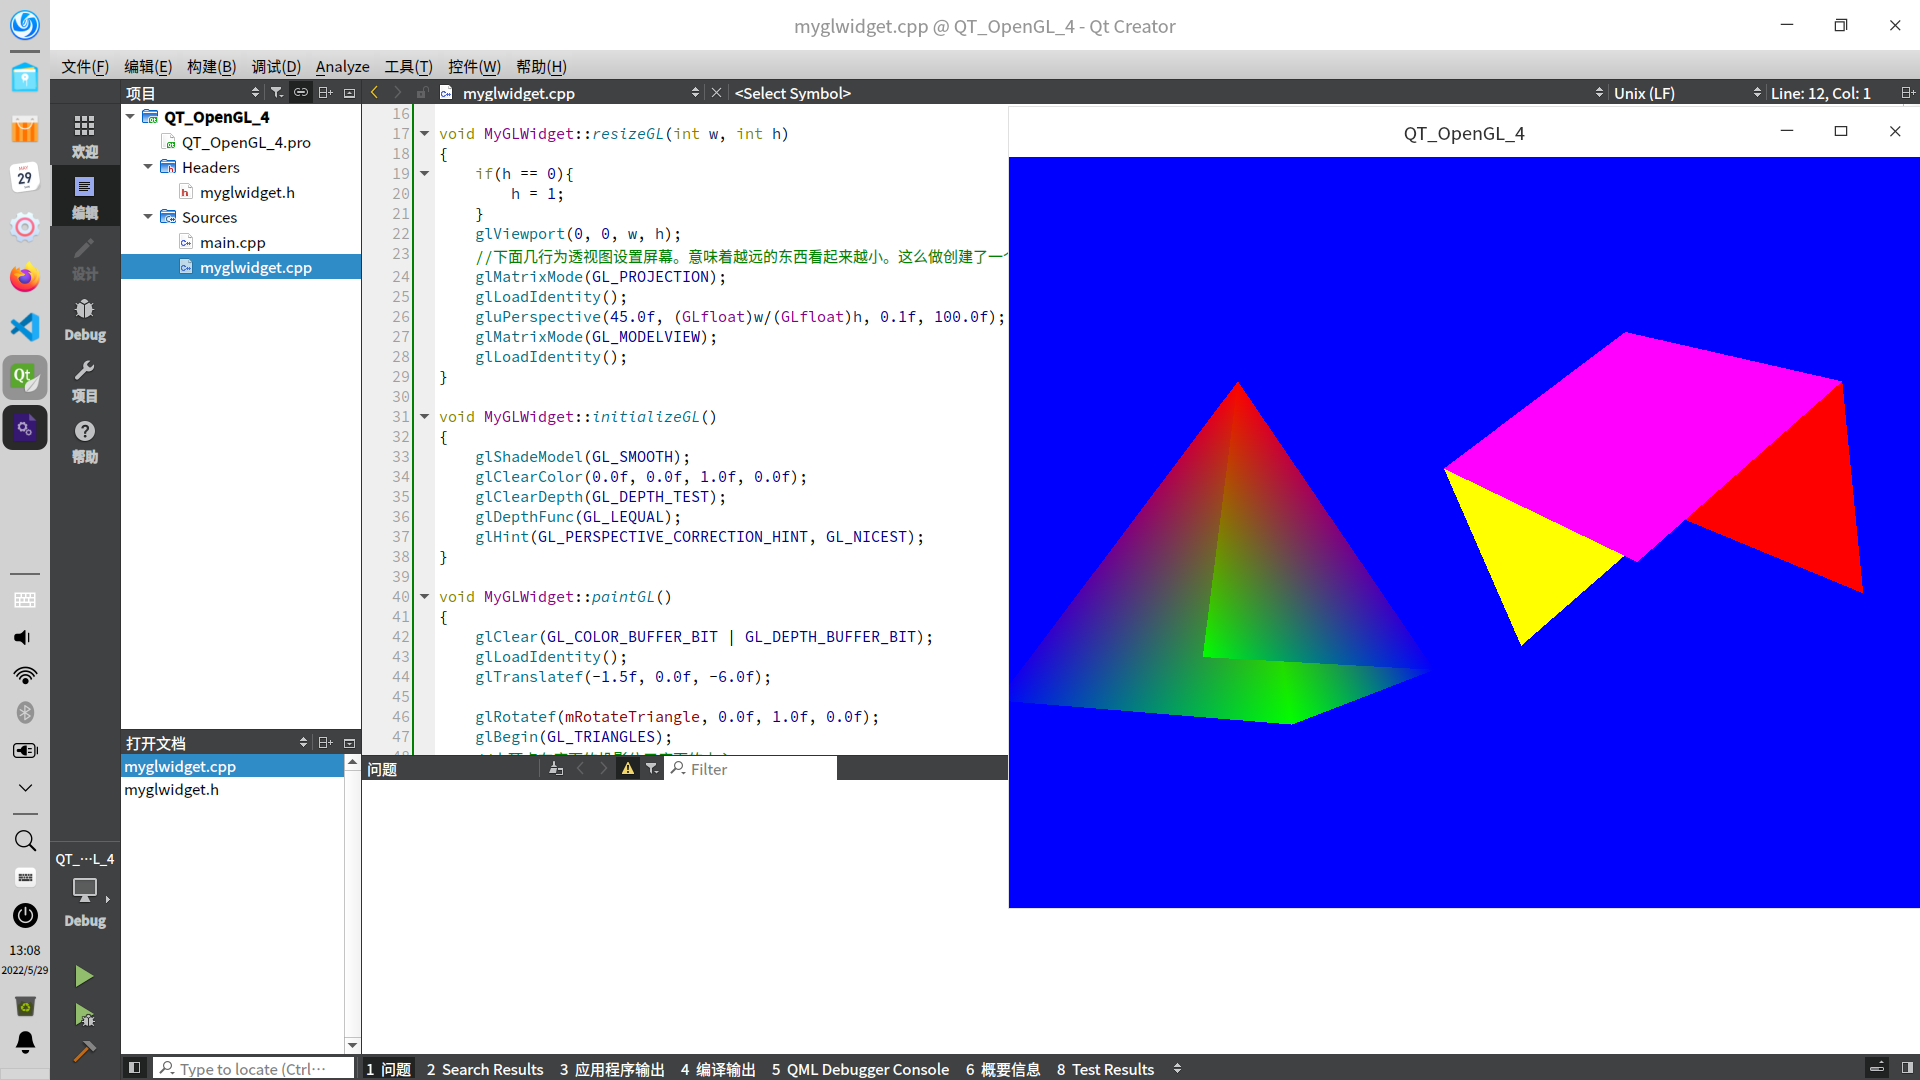
Task: Split the projects panel view
Action: [325, 93]
